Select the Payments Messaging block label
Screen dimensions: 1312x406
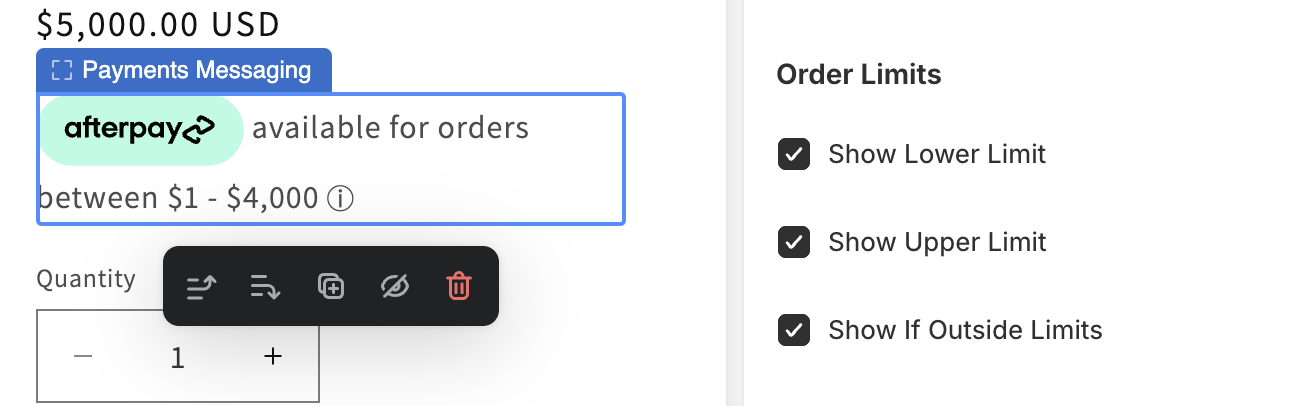point(196,70)
